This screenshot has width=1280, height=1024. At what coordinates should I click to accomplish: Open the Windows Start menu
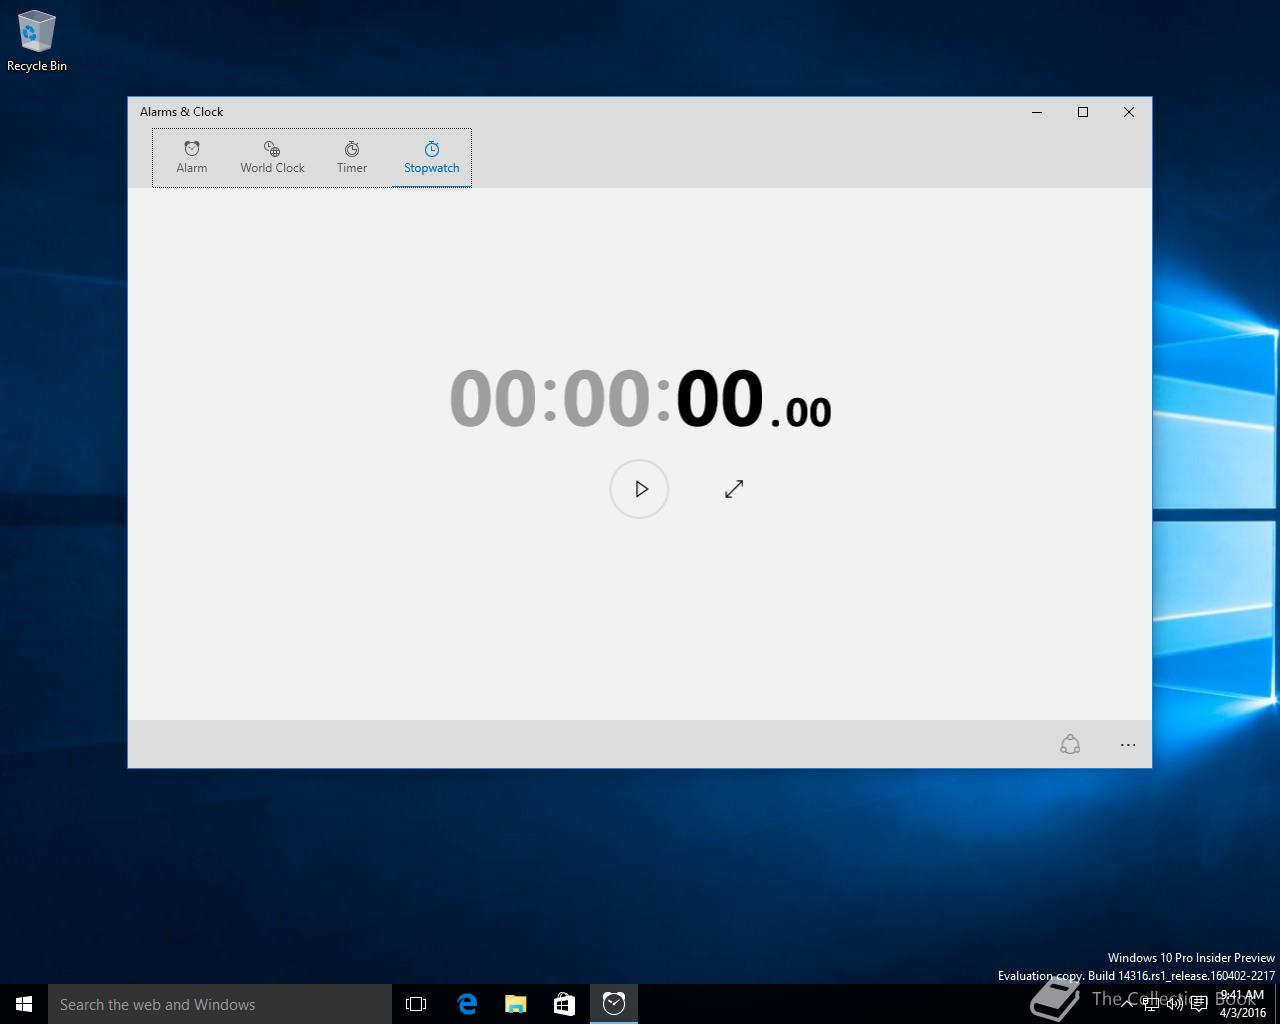click(x=24, y=1004)
